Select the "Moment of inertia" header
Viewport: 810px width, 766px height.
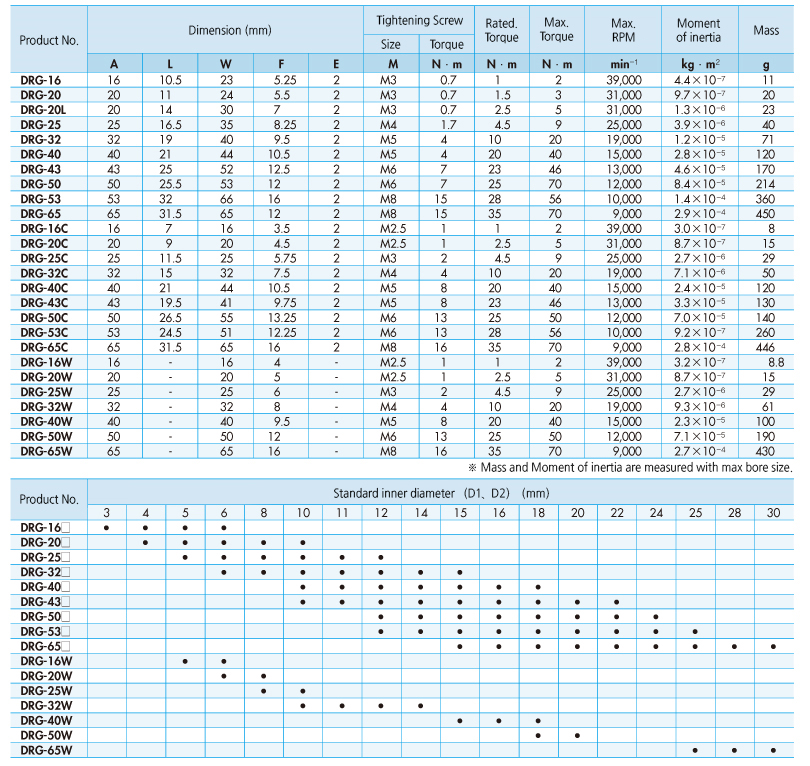[x=698, y=30]
